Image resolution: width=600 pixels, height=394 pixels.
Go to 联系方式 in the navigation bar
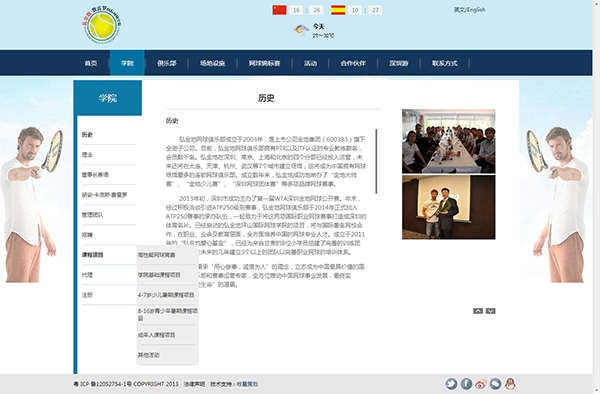[x=445, y=63]
